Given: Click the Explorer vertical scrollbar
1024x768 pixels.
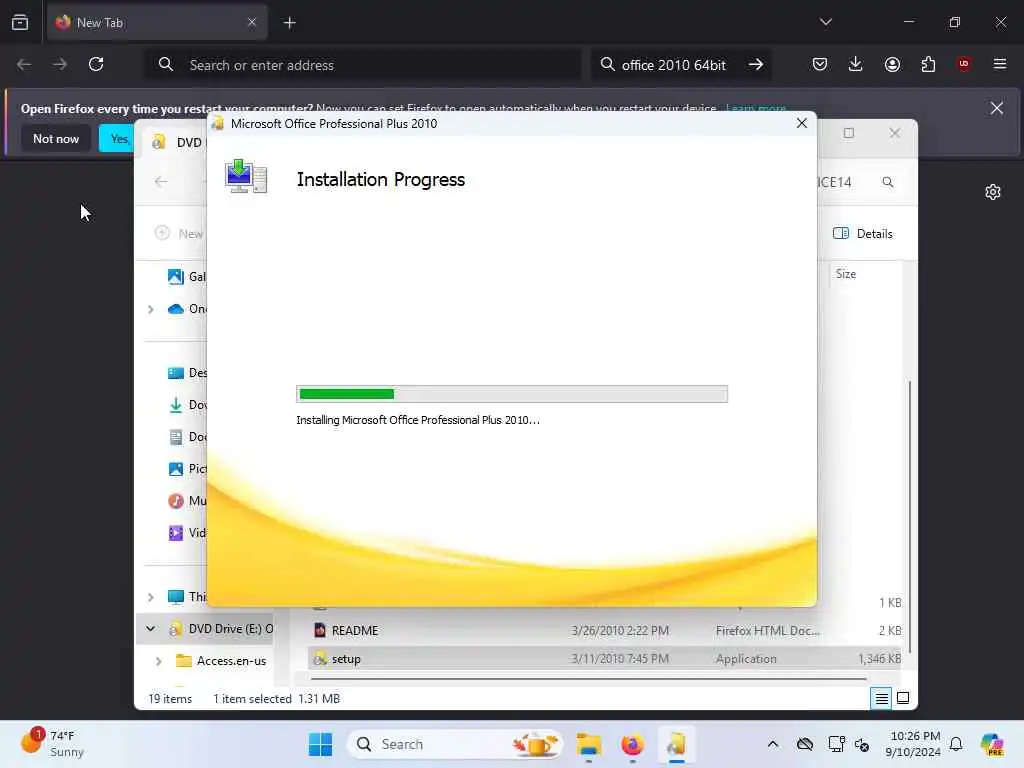Looking at the screenshot, I should coord(909,516).
